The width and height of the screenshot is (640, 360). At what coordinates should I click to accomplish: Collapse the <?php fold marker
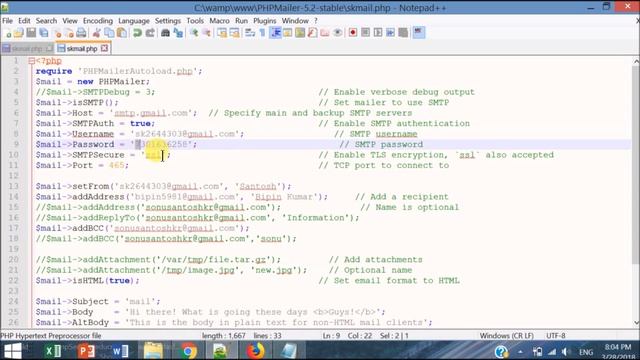(x=31, y=61)
